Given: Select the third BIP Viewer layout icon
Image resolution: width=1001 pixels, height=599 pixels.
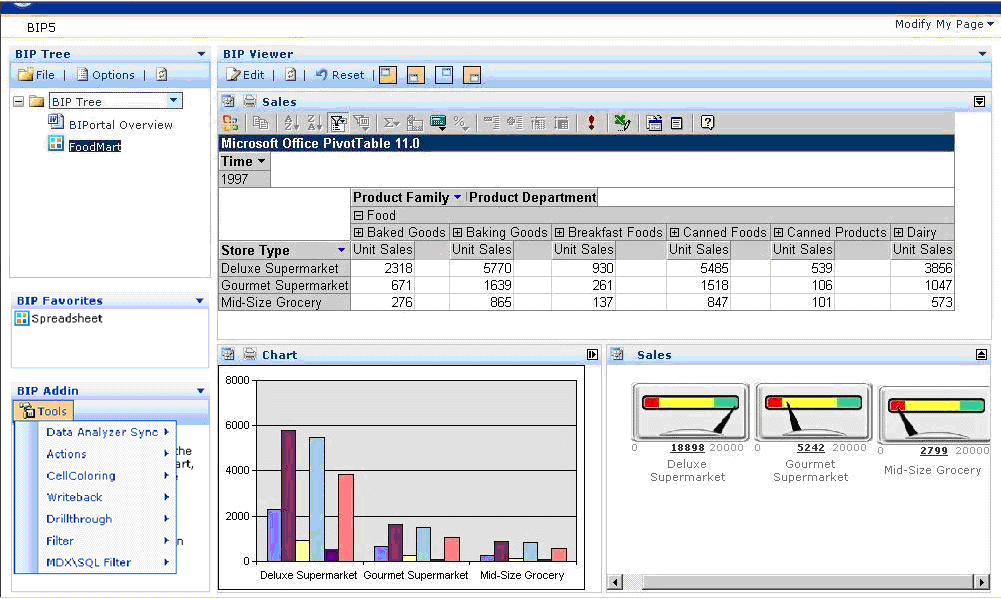Looking at the screenshot, I should coord(444,75).
